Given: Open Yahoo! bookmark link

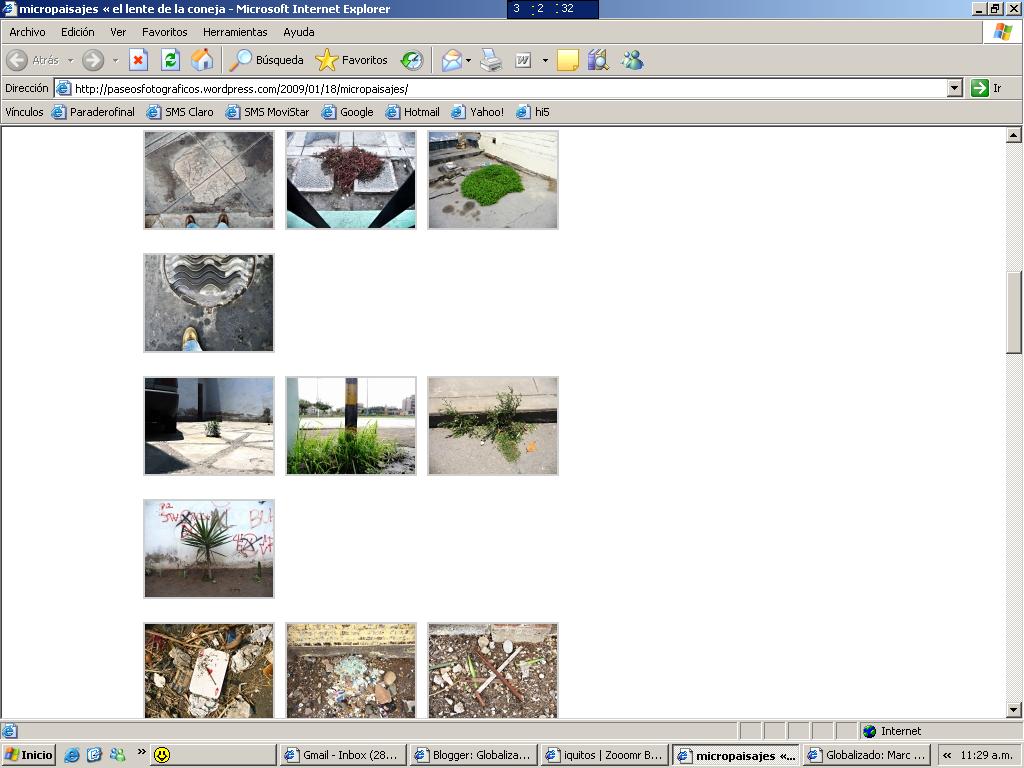Looking at the screenshot, I should pos(478,112).
